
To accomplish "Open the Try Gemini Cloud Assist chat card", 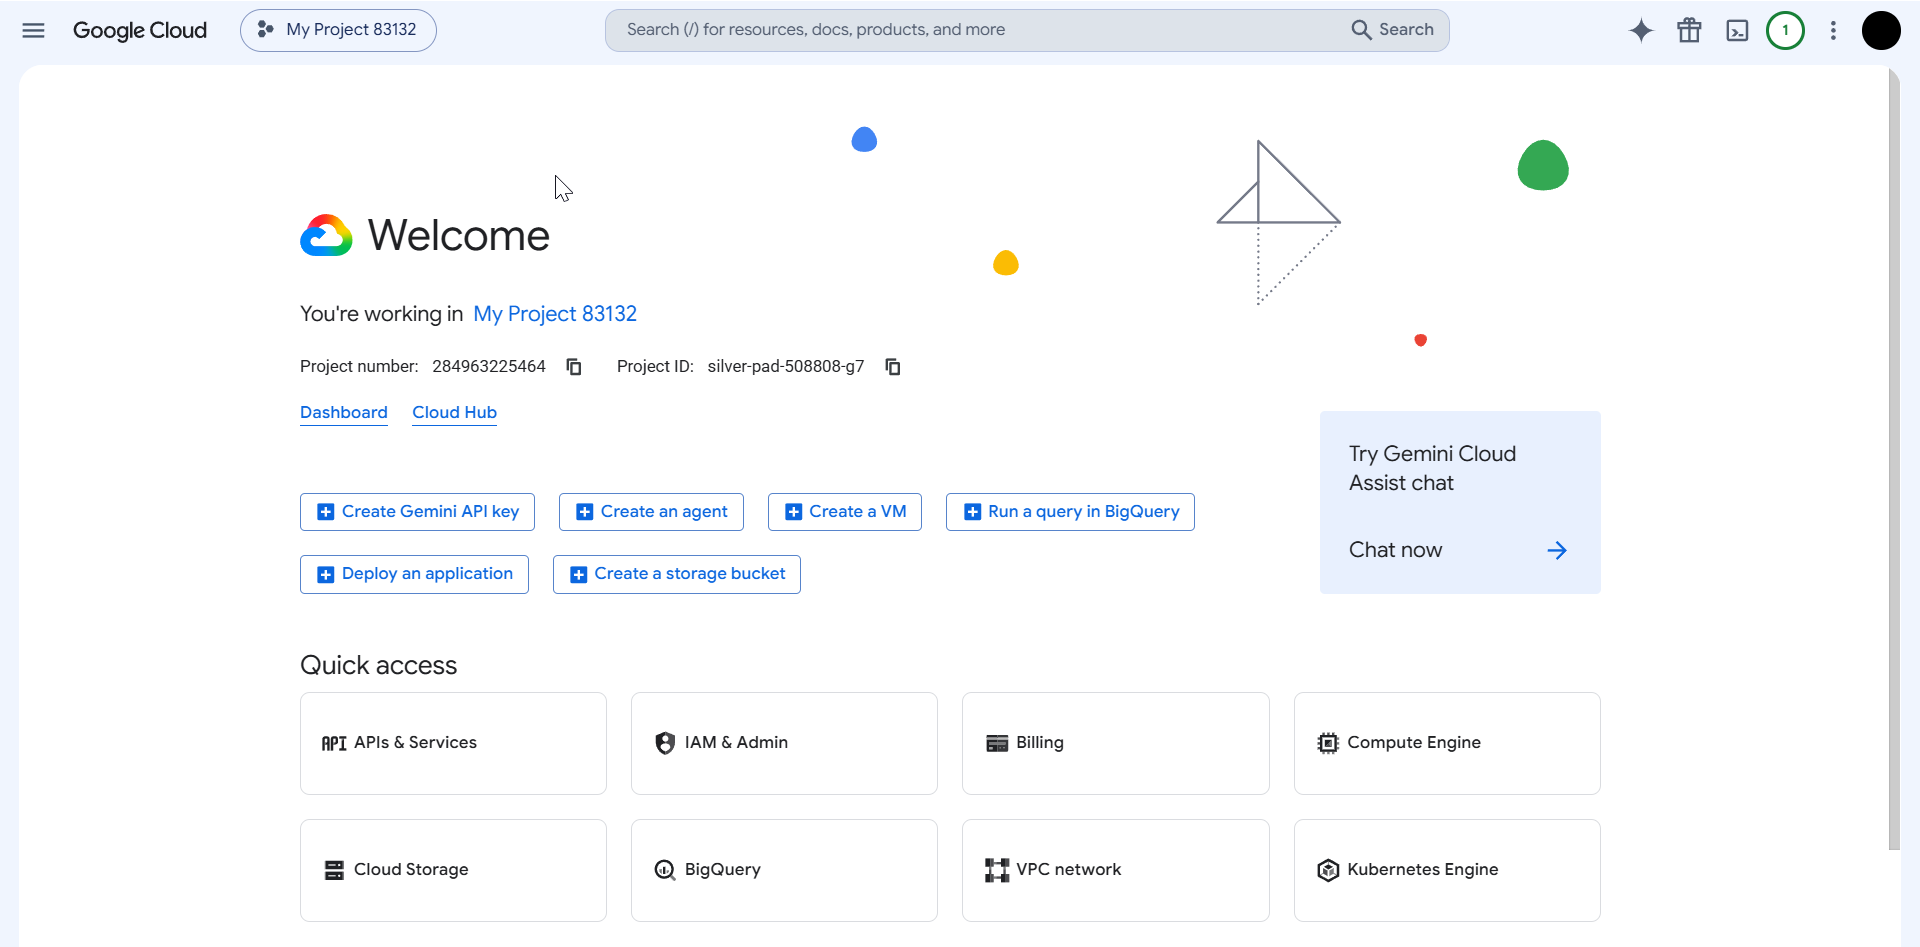I will [1460, 502].
